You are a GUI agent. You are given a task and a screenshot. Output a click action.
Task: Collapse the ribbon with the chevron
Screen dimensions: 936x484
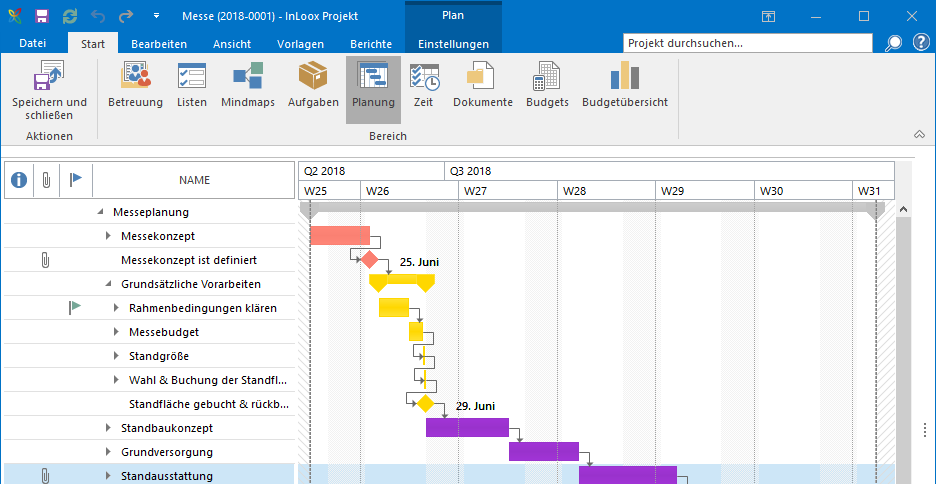pyautogui.click(x=919, y=135)
